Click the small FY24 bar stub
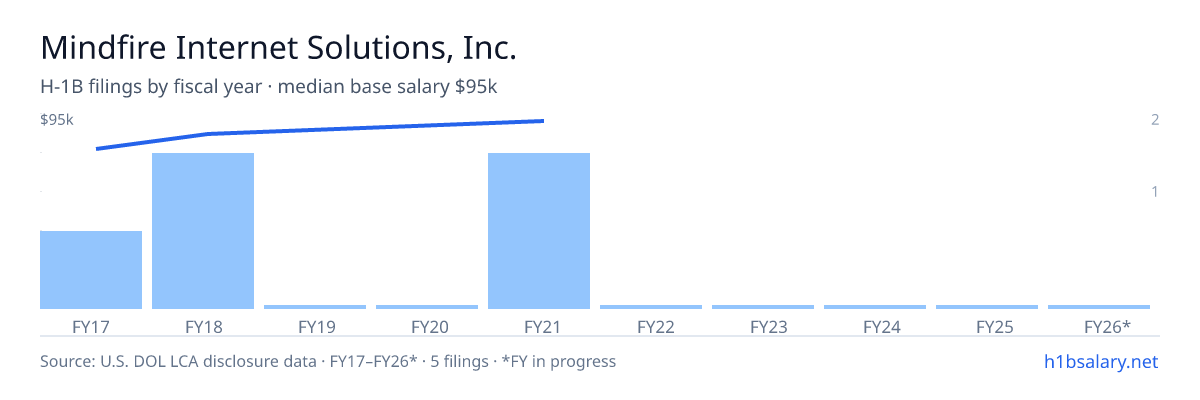The image size is (1200, 400). coord(875,307)
